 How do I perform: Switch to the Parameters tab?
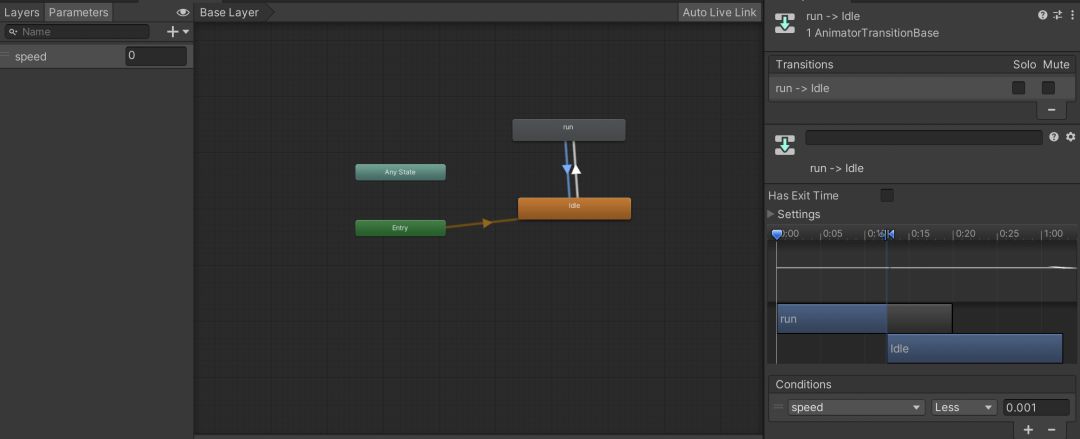point(79,12)
